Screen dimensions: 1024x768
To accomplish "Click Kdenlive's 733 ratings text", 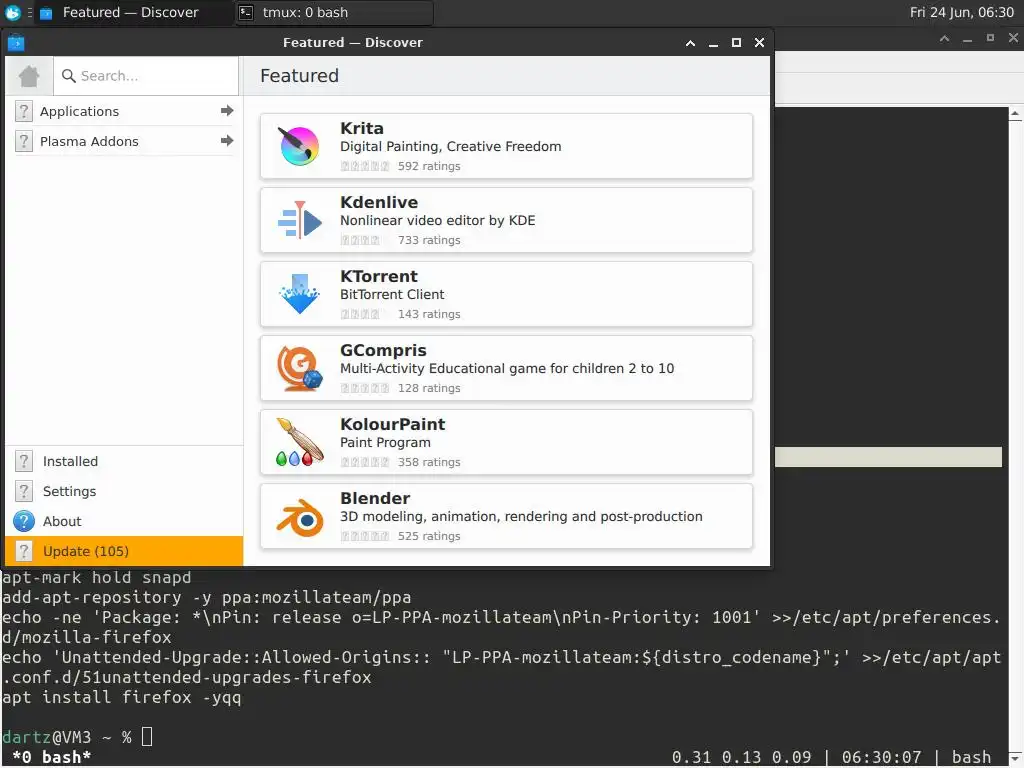I will tap(429, 240).
